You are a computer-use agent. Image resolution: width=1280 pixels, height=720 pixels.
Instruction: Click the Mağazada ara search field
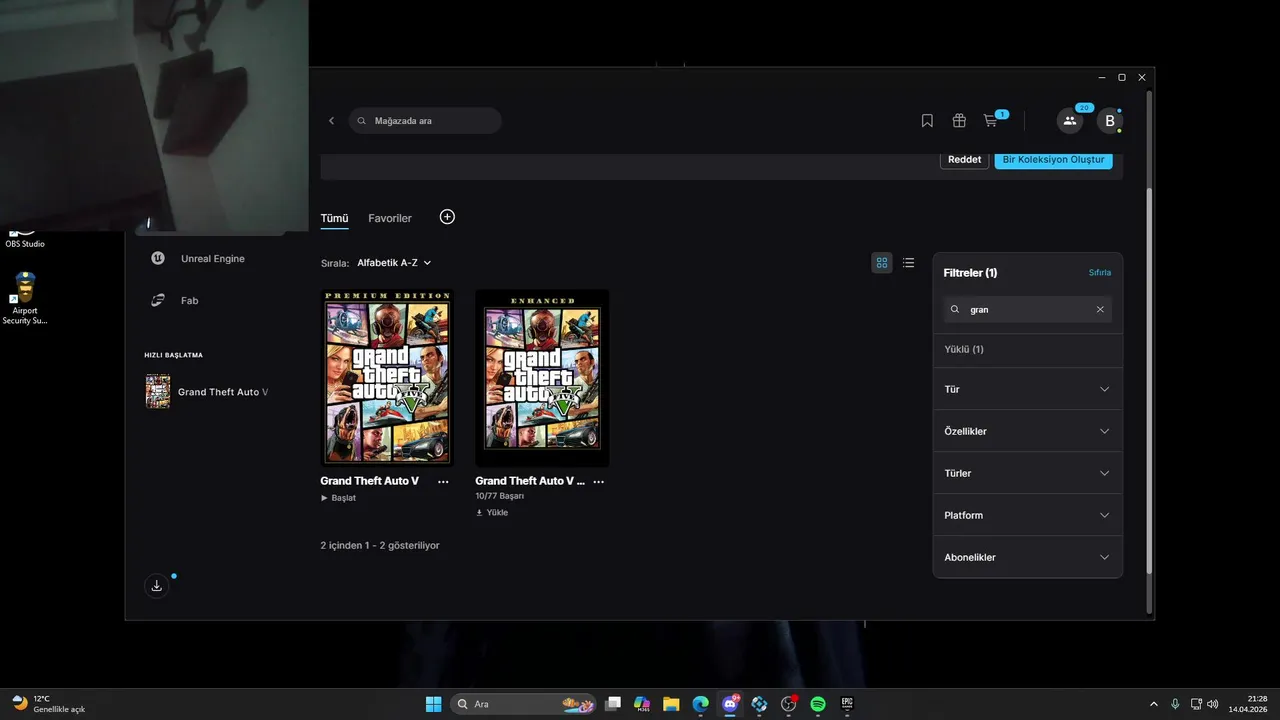[425, 121]
